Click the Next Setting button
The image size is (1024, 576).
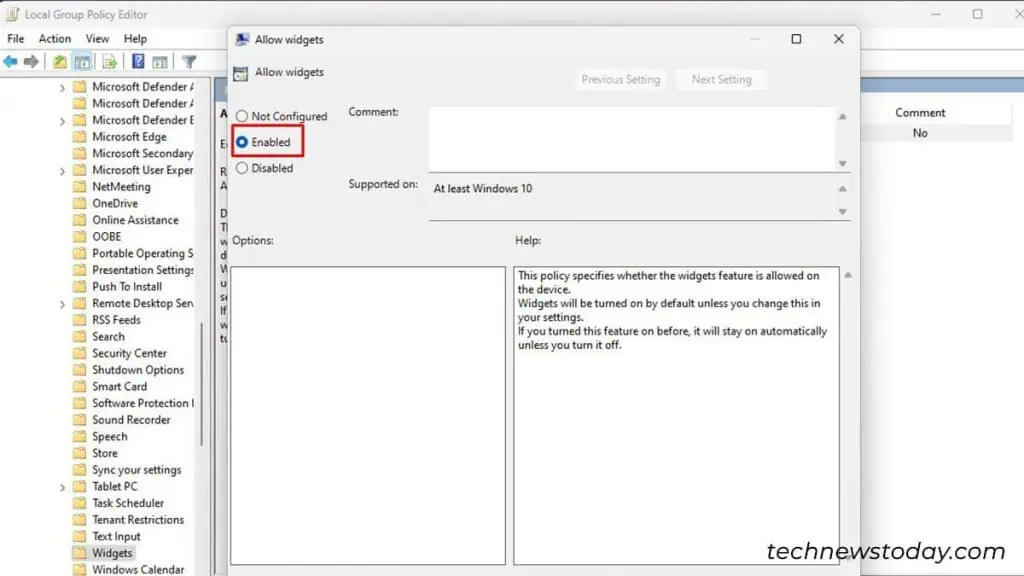[x=721, y=79]
